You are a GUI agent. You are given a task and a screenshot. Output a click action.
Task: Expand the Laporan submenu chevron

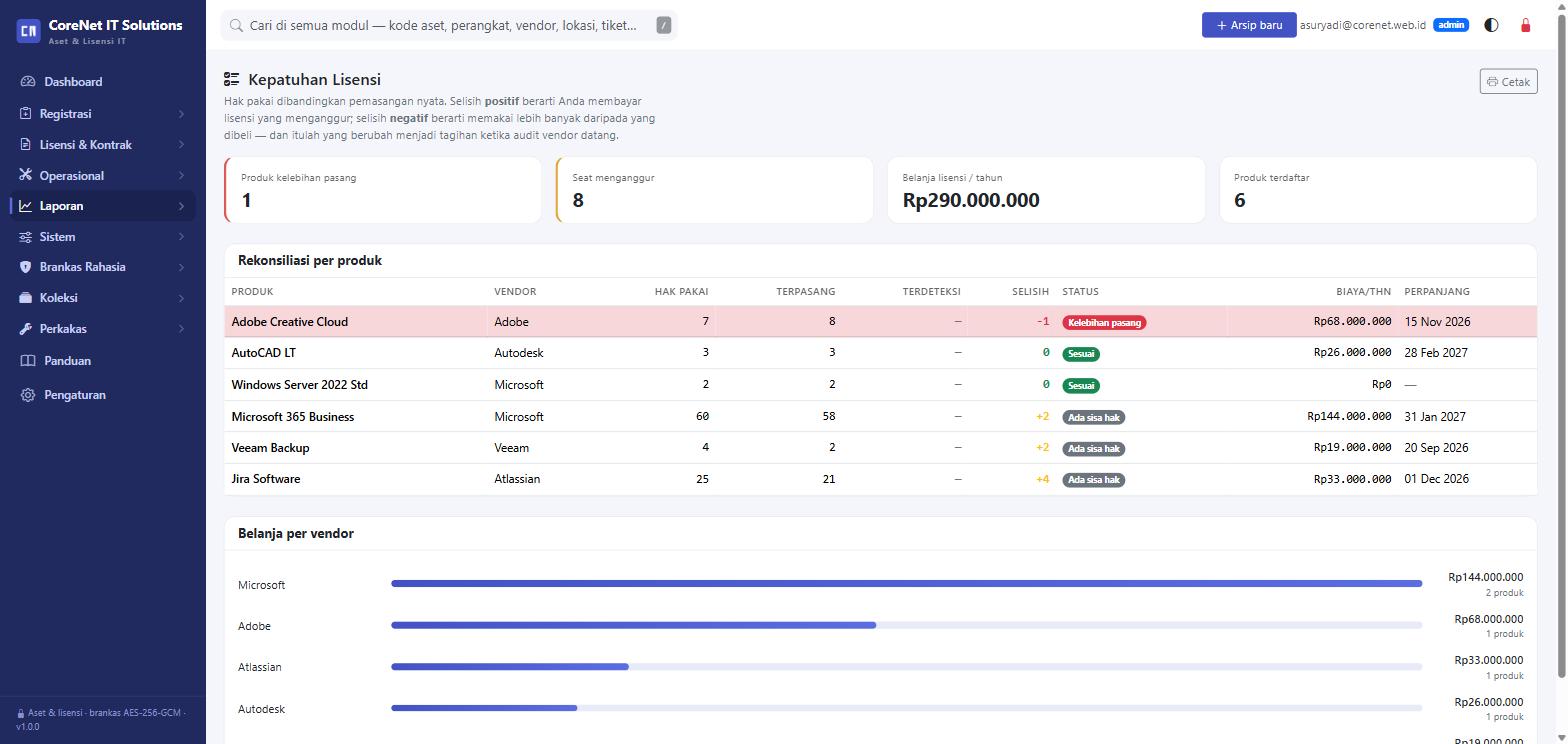coord(181,206)
